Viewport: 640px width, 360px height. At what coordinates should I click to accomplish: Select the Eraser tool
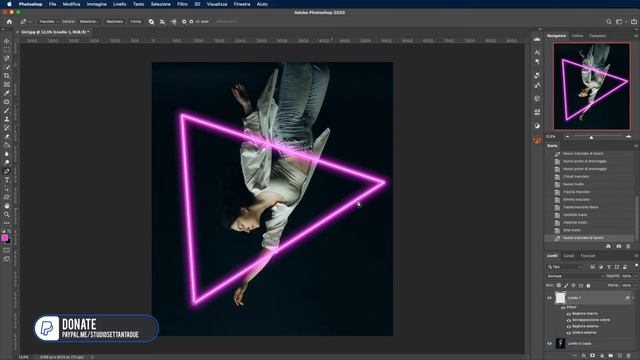(7, 136)
